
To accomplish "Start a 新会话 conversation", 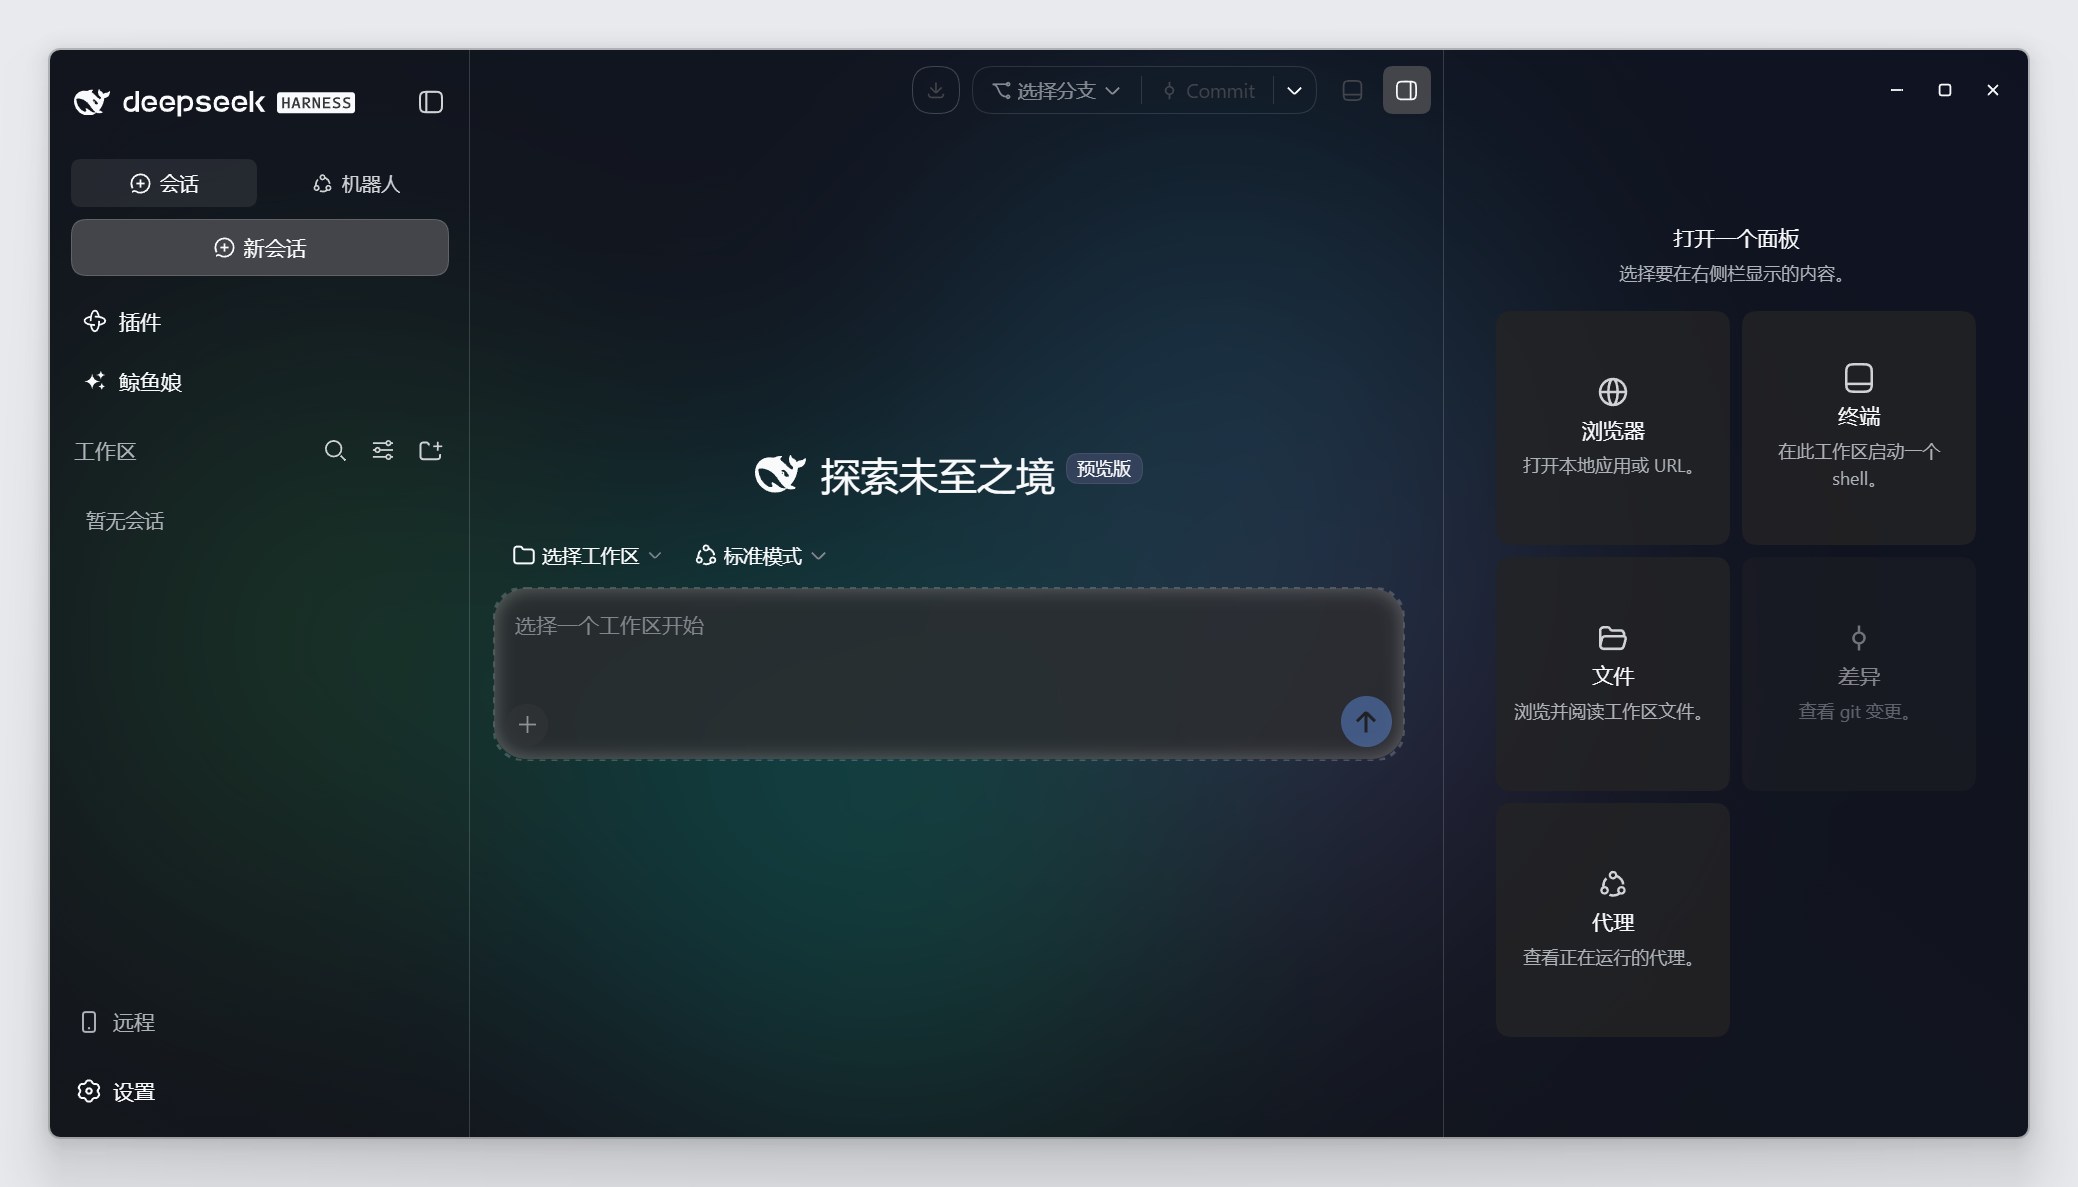I will pyautogui.click(x=260, y=248).
